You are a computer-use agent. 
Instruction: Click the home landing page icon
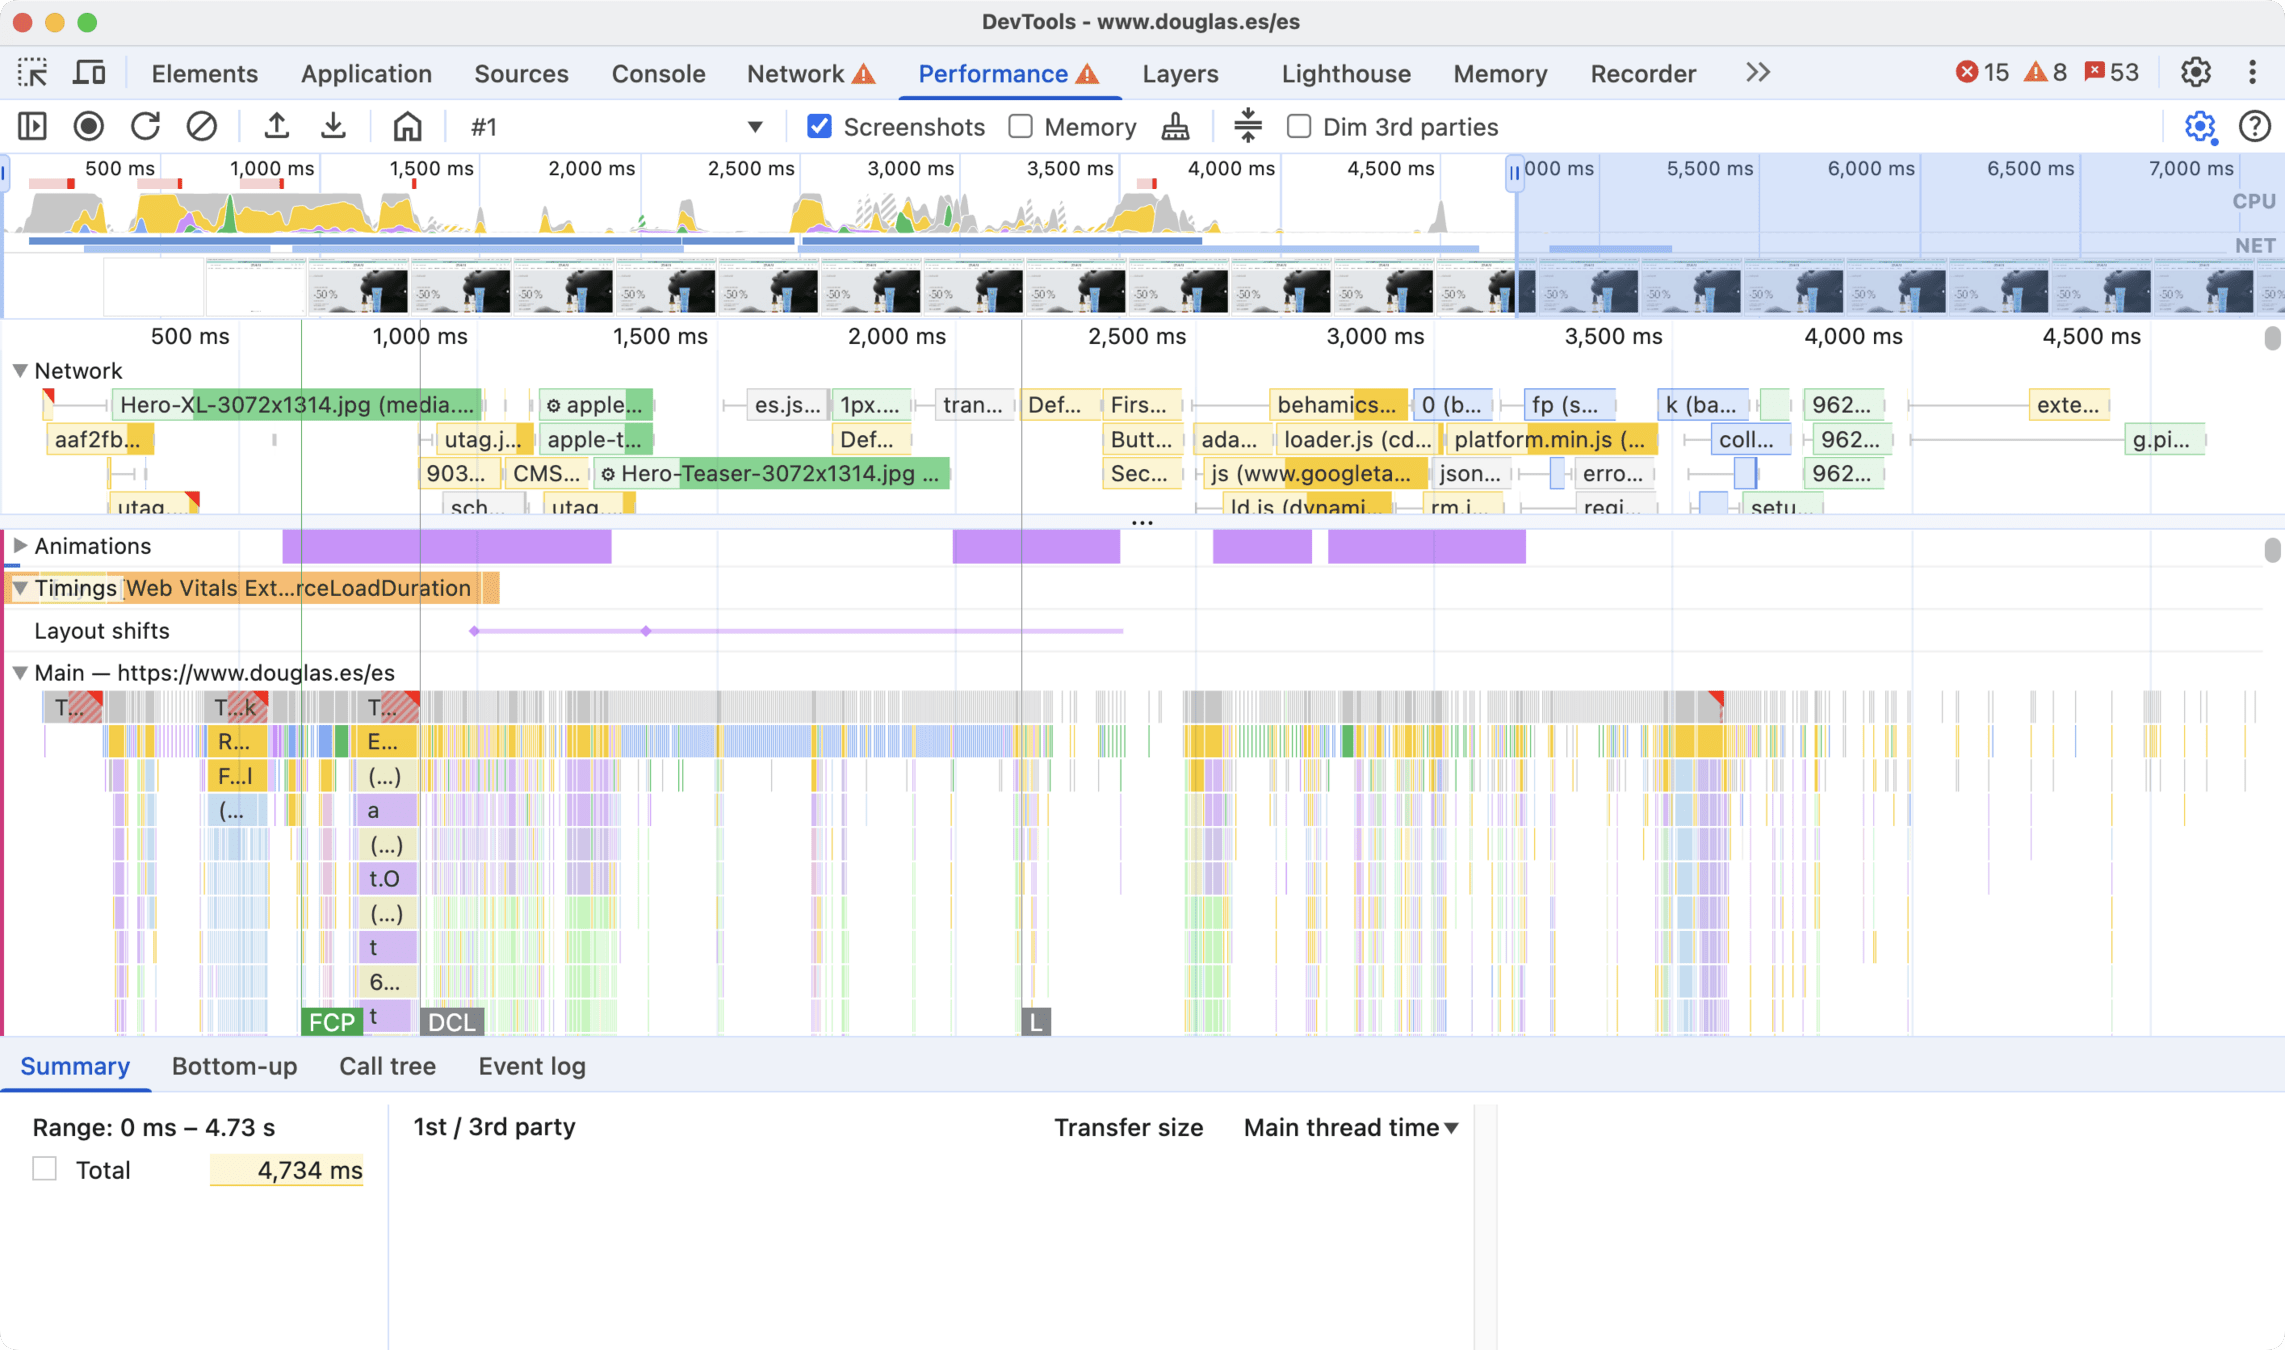pos(407,127)
